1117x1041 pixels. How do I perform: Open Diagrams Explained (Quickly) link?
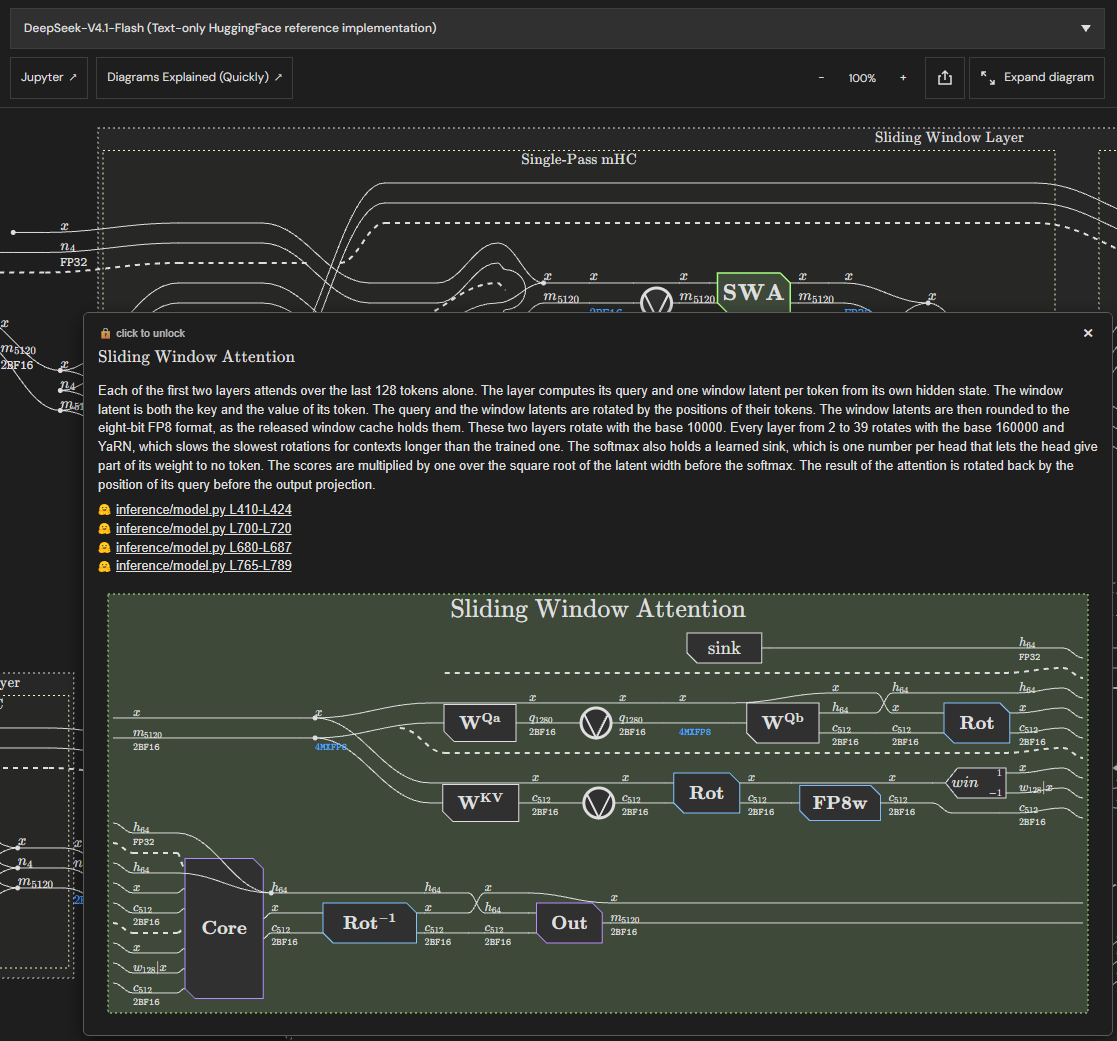[194, 78]
